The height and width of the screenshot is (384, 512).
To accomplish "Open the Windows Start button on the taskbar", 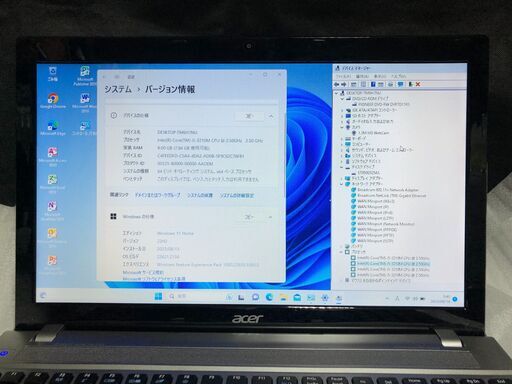I will [x=159, y=296].
